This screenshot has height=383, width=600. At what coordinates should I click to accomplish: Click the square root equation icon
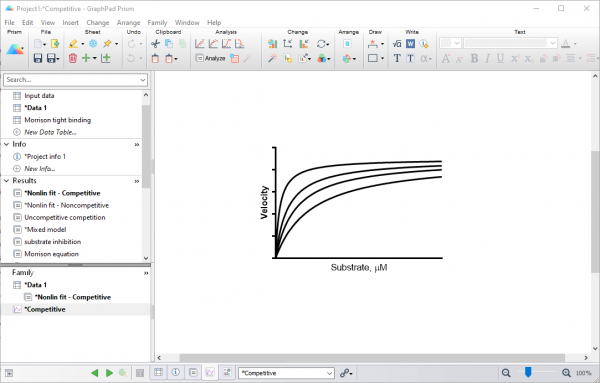(x=397, y=44)
